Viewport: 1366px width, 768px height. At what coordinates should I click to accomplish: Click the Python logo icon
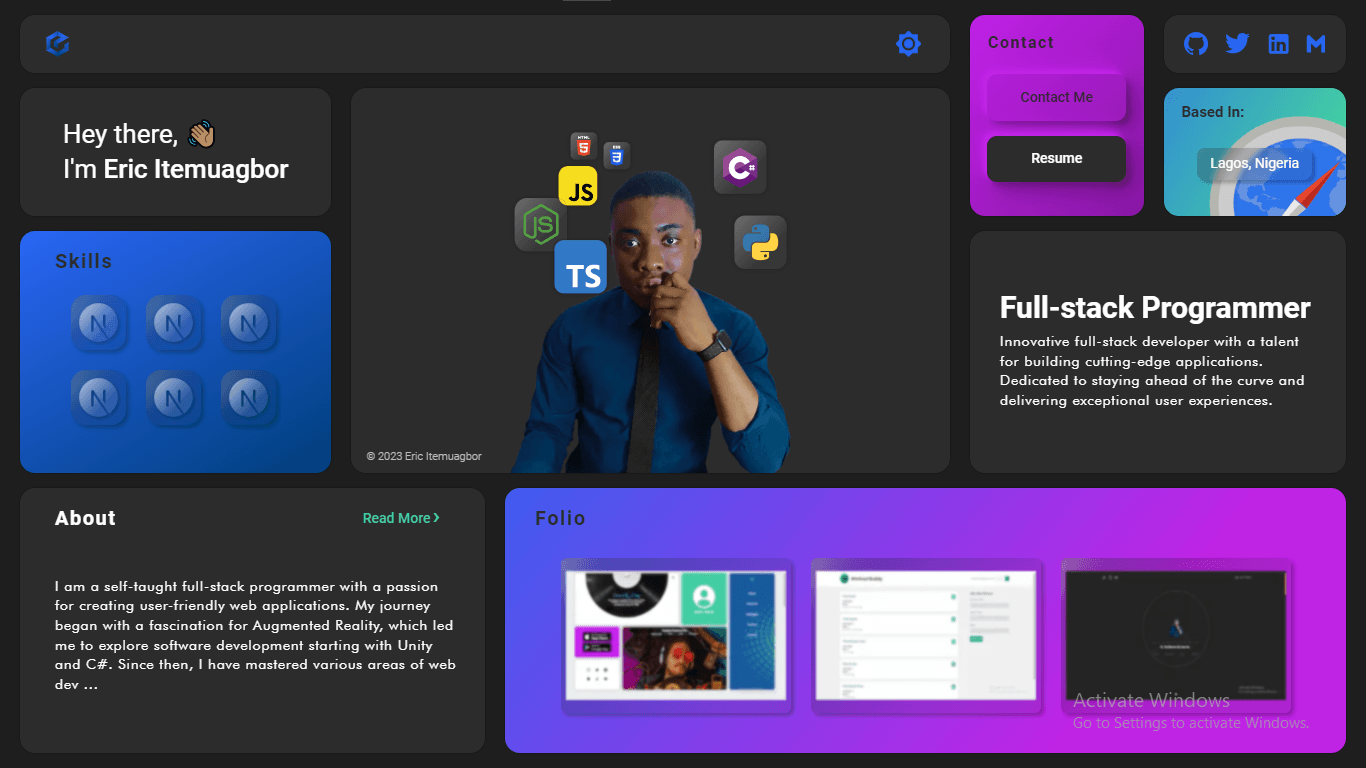click(760, 242)
